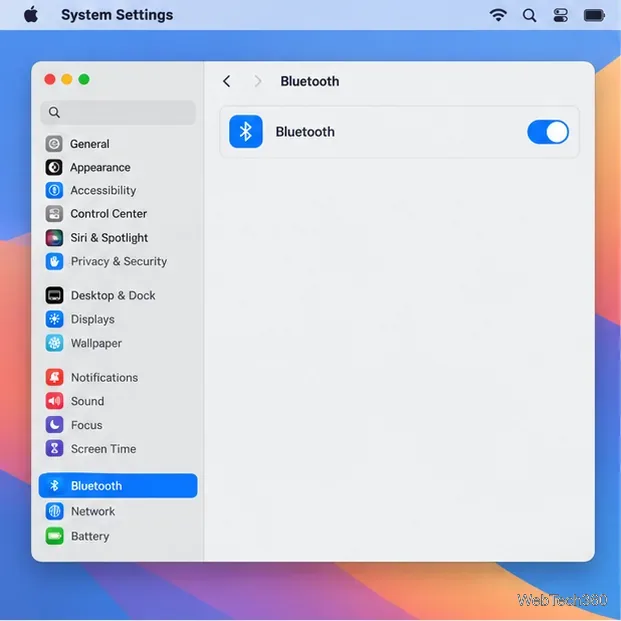Click the Wallpaper flower icon
This screenshot has width=621, height=621.
pos(54,343)
